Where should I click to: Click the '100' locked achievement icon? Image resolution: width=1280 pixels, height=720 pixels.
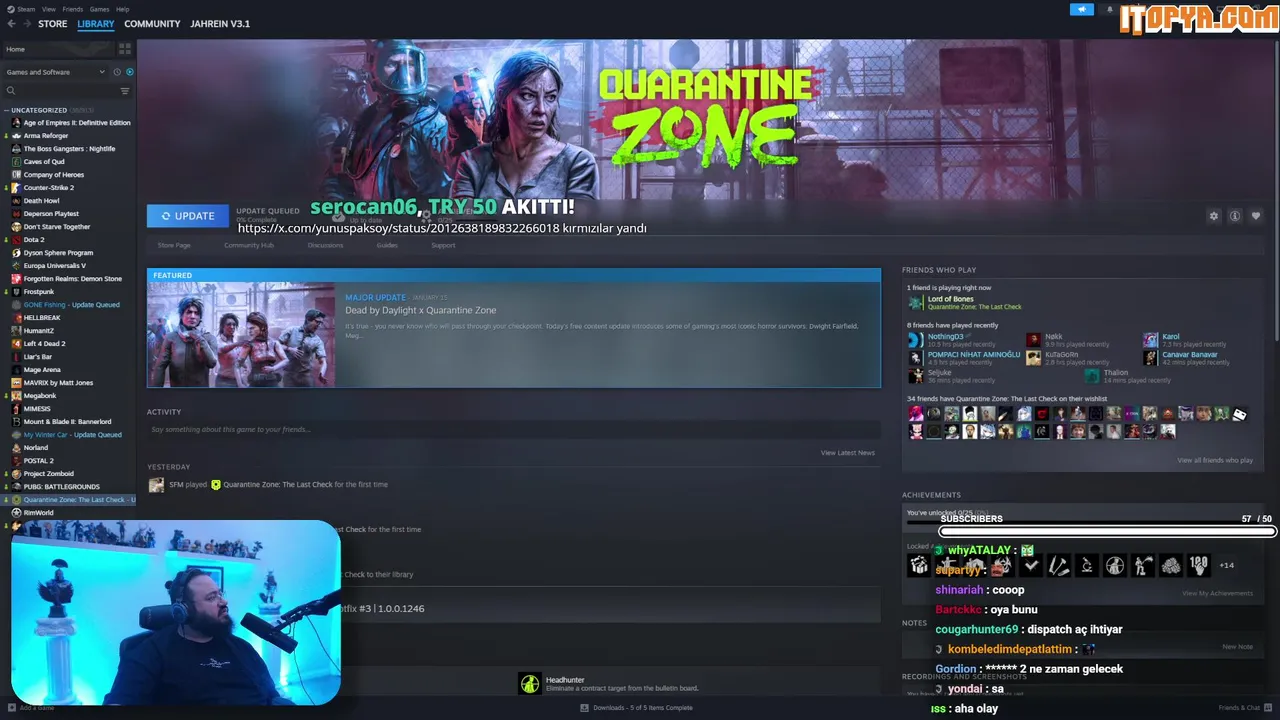(x=1199, y=566)
